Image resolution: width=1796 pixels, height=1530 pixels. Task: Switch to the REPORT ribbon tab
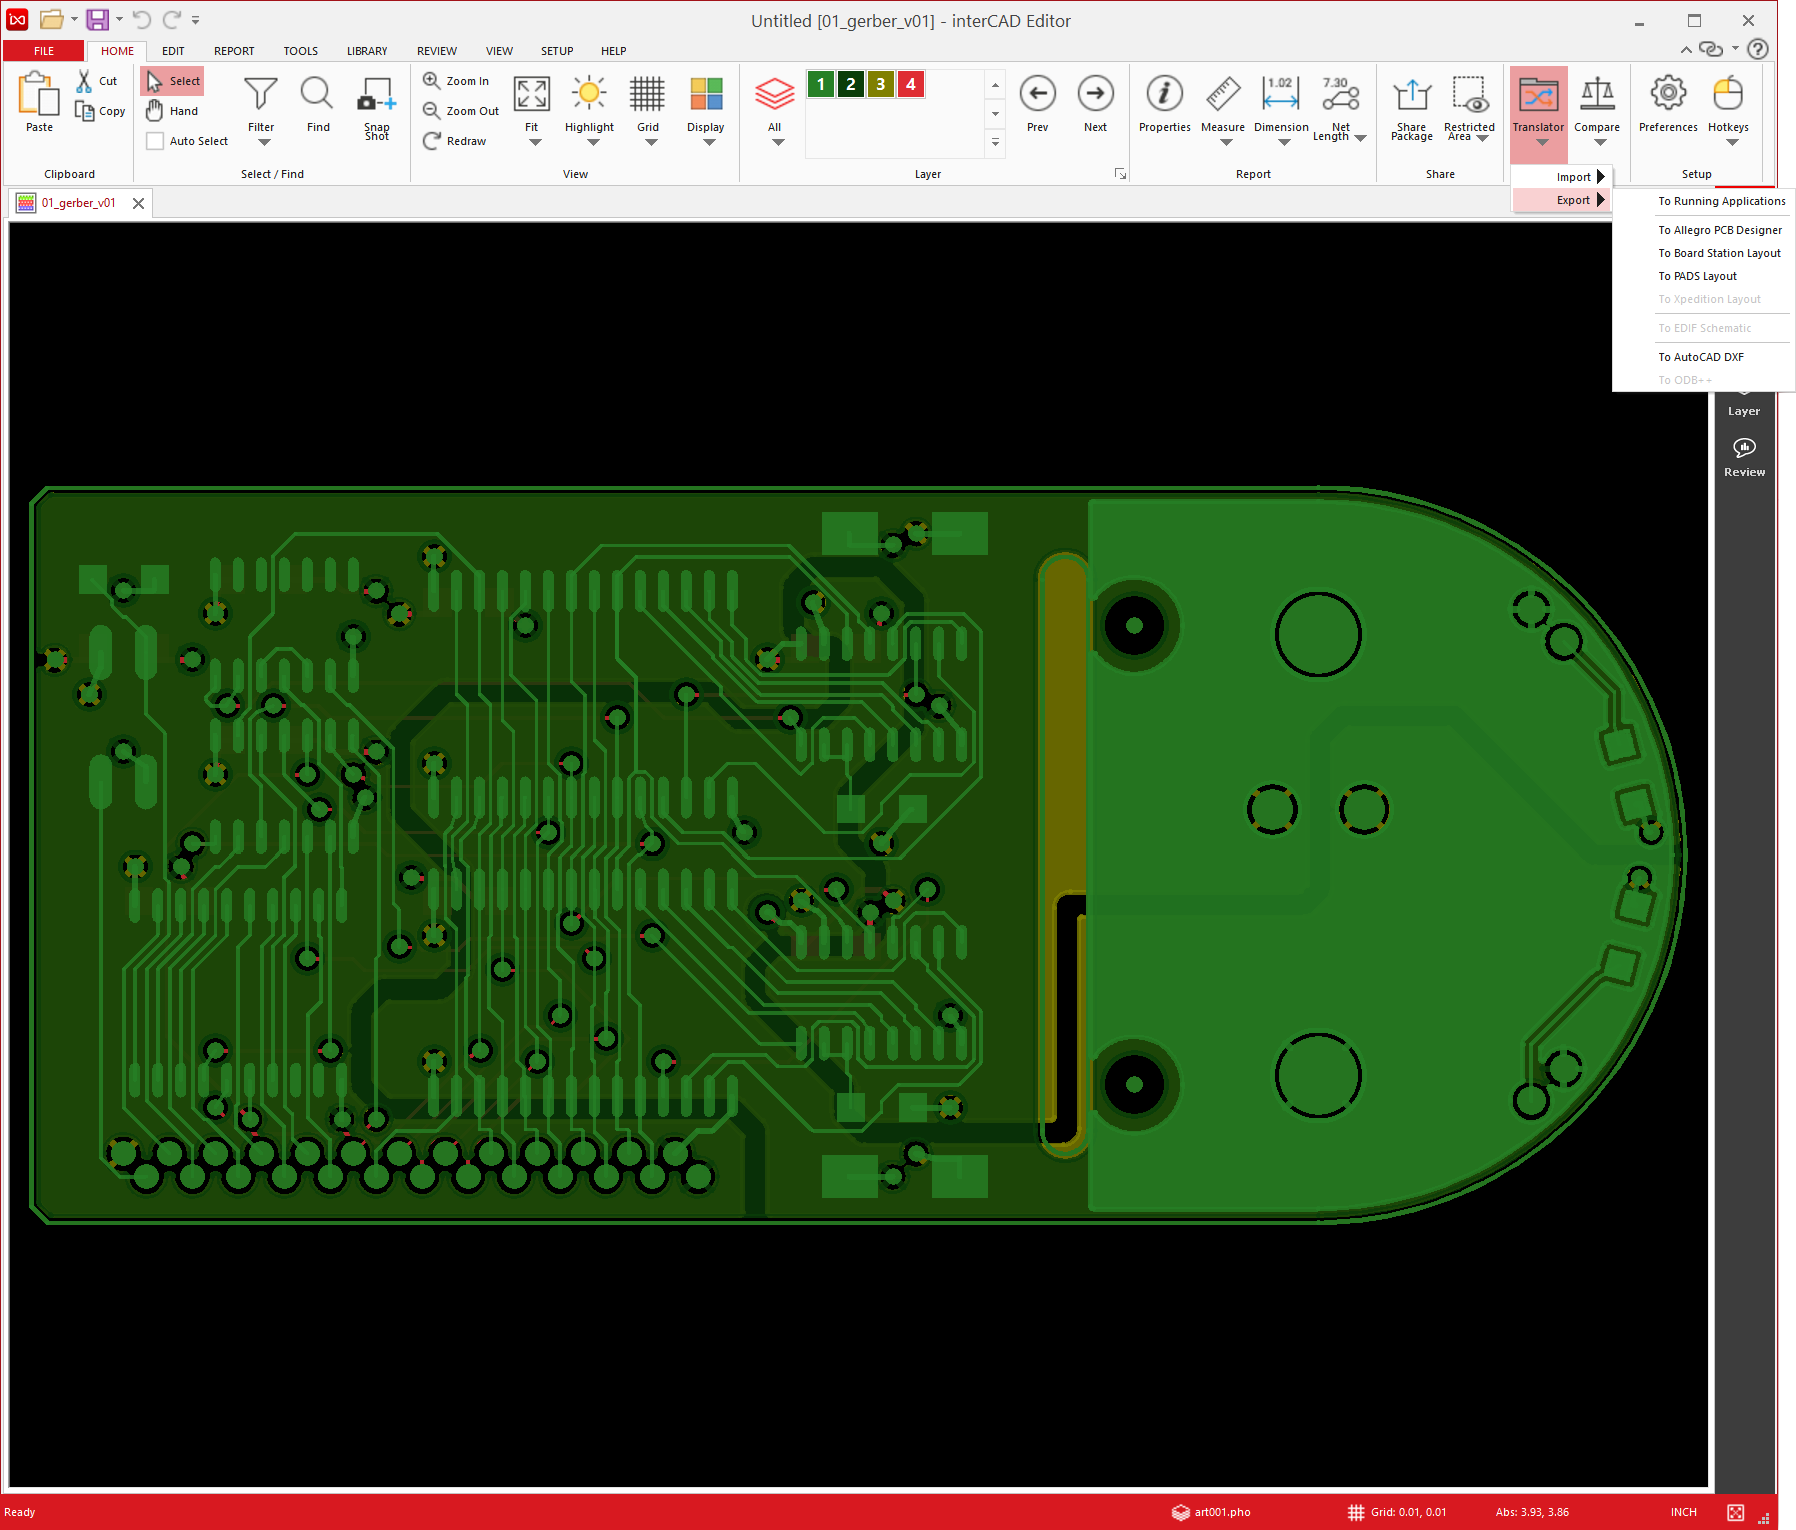click(234, 51)
